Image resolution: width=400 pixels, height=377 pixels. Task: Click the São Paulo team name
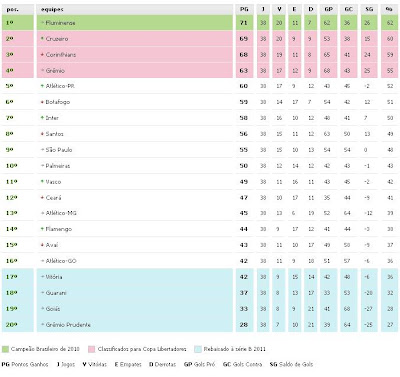[59, 150]
